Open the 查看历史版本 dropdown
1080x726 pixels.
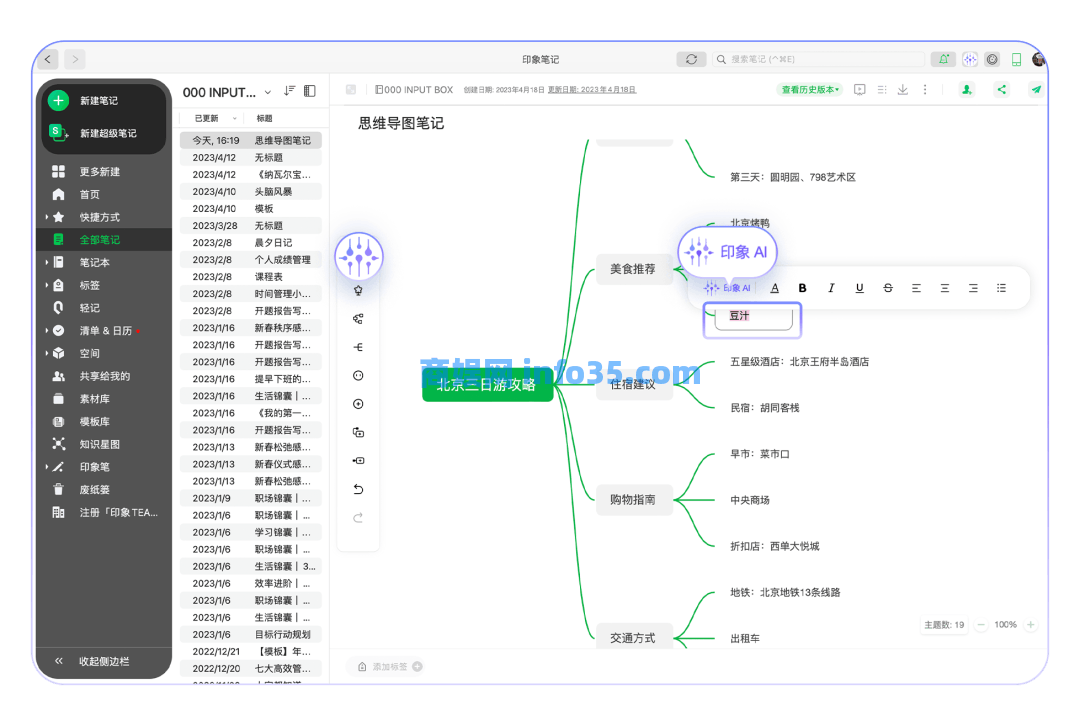[809, 89]
